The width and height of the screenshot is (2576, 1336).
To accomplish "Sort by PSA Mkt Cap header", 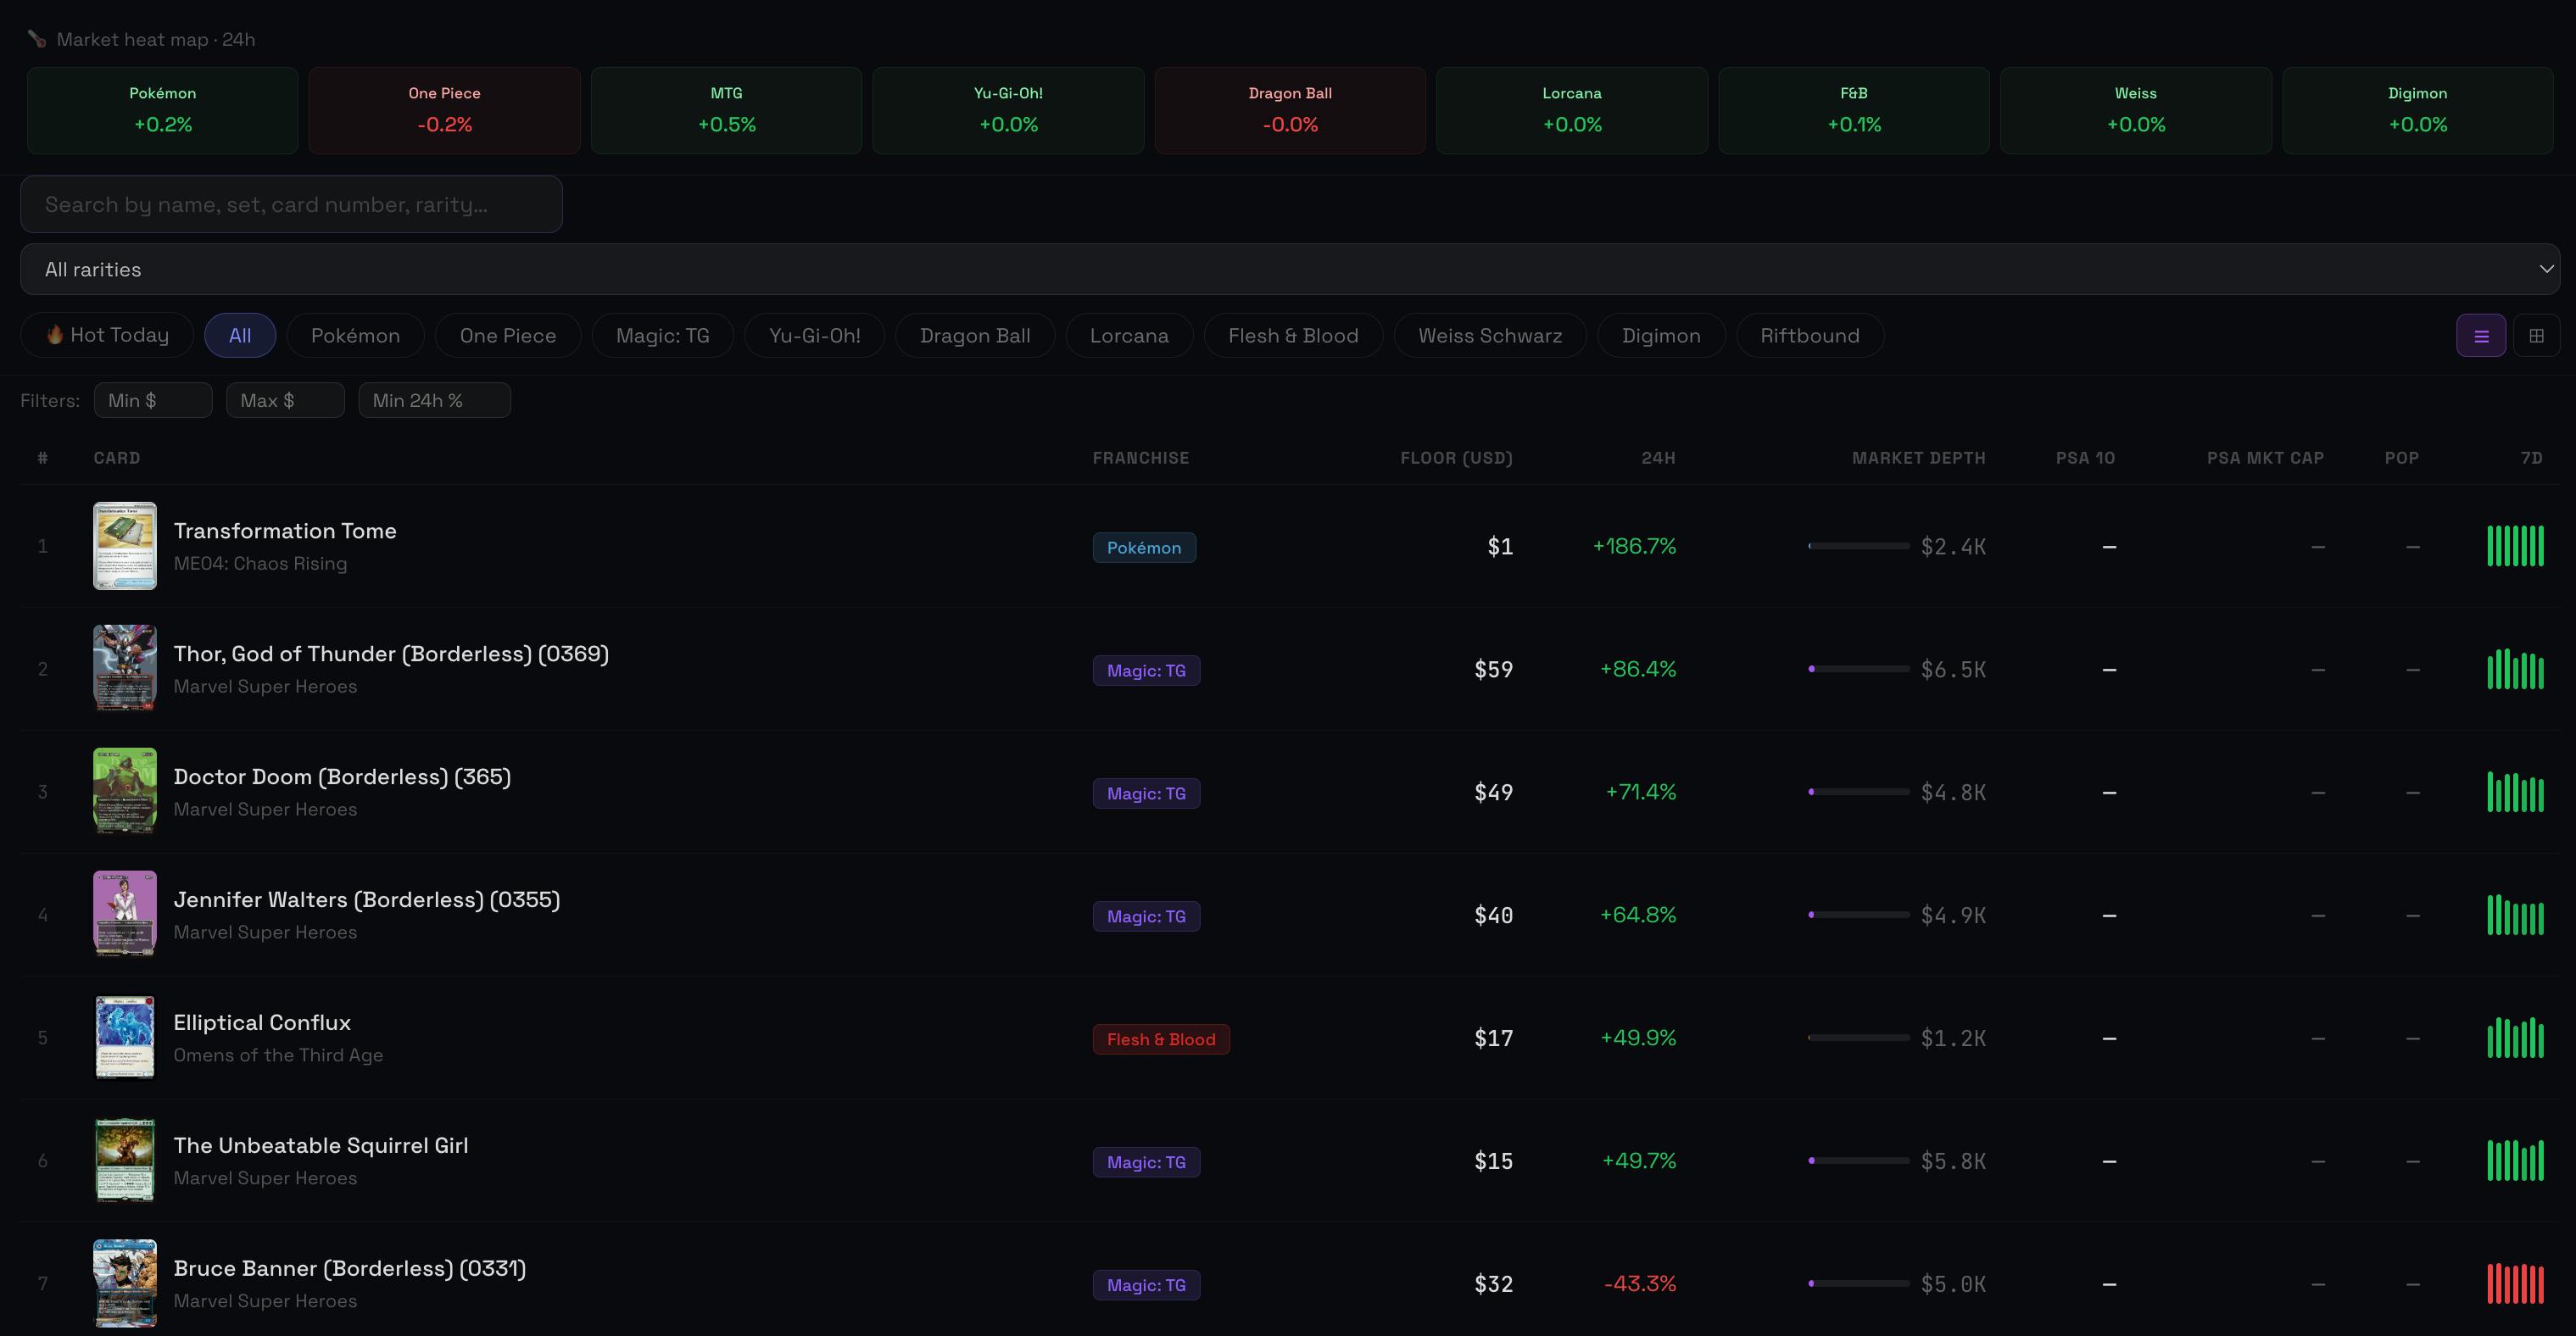I will 2265,458.
